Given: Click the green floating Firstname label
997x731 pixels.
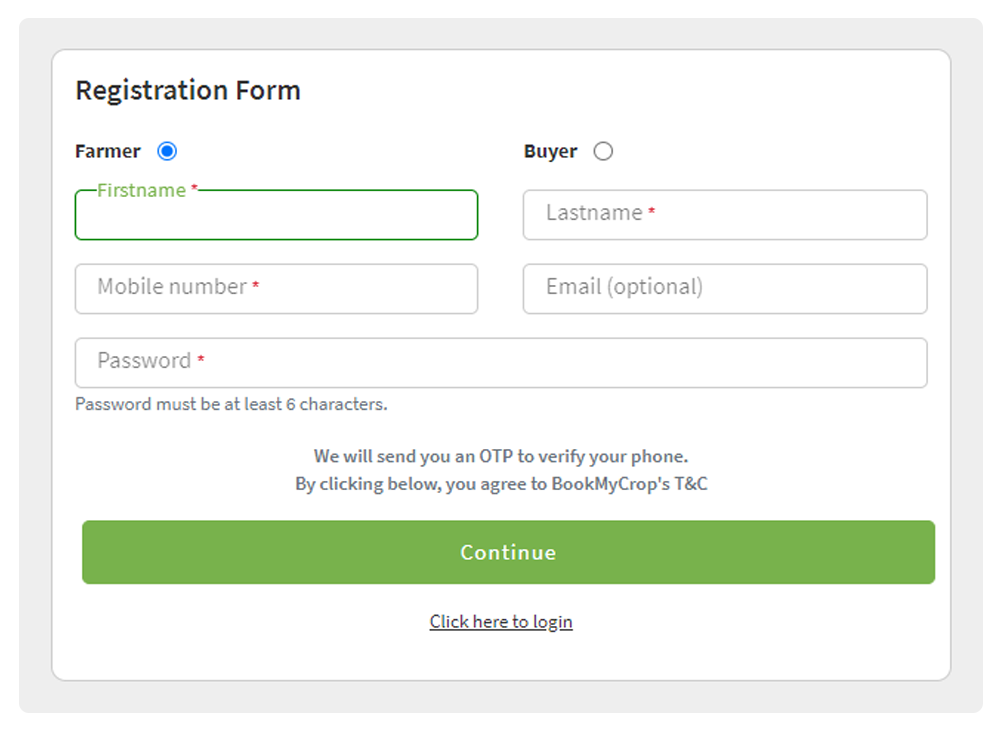Looking at the screenshot, I should tap(141, 190).
